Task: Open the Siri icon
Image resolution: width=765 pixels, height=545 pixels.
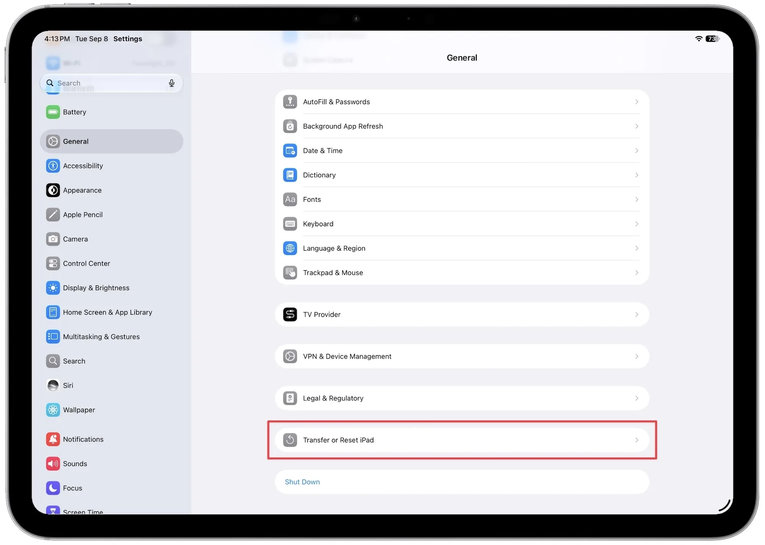Action: click(x=53, y=385)
